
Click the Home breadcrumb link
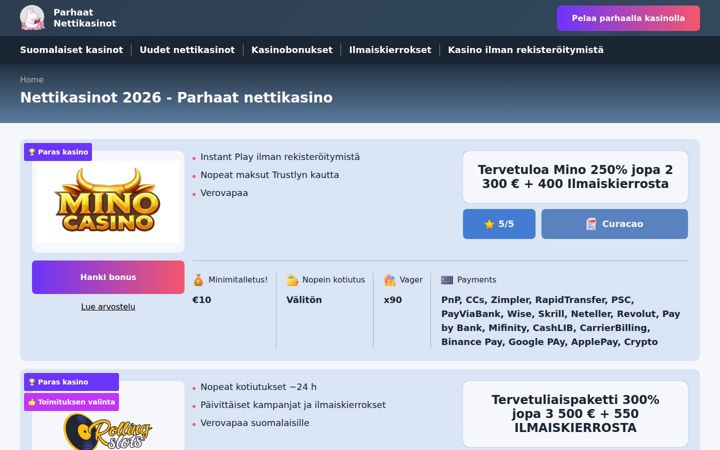(32, 79)
